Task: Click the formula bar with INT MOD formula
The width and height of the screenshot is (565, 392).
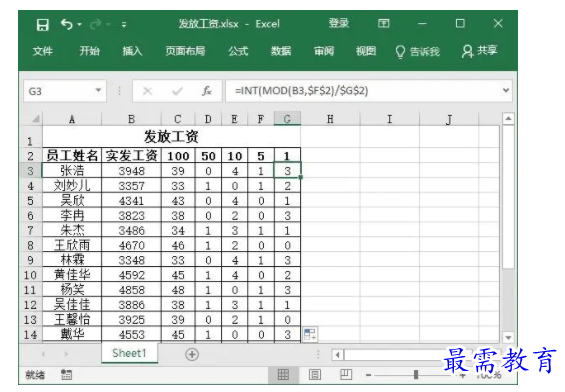Action: click(362, 91)
